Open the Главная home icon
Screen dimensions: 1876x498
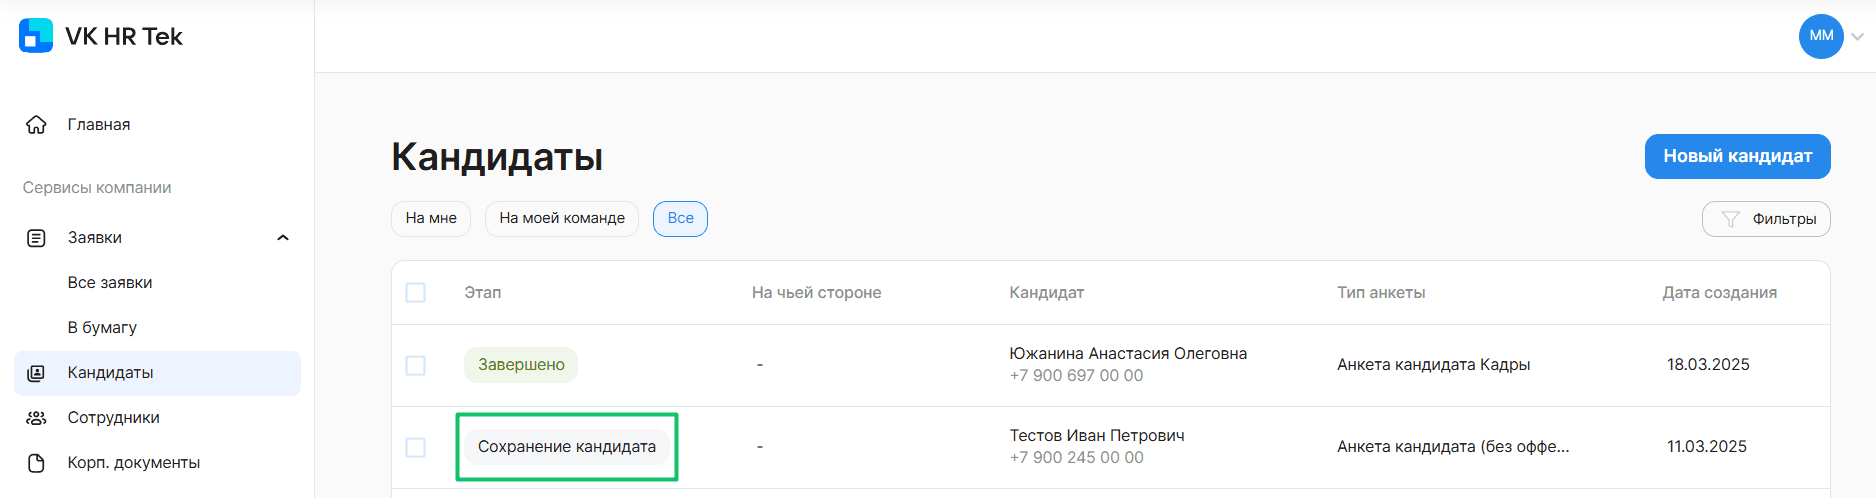[36, 125]
